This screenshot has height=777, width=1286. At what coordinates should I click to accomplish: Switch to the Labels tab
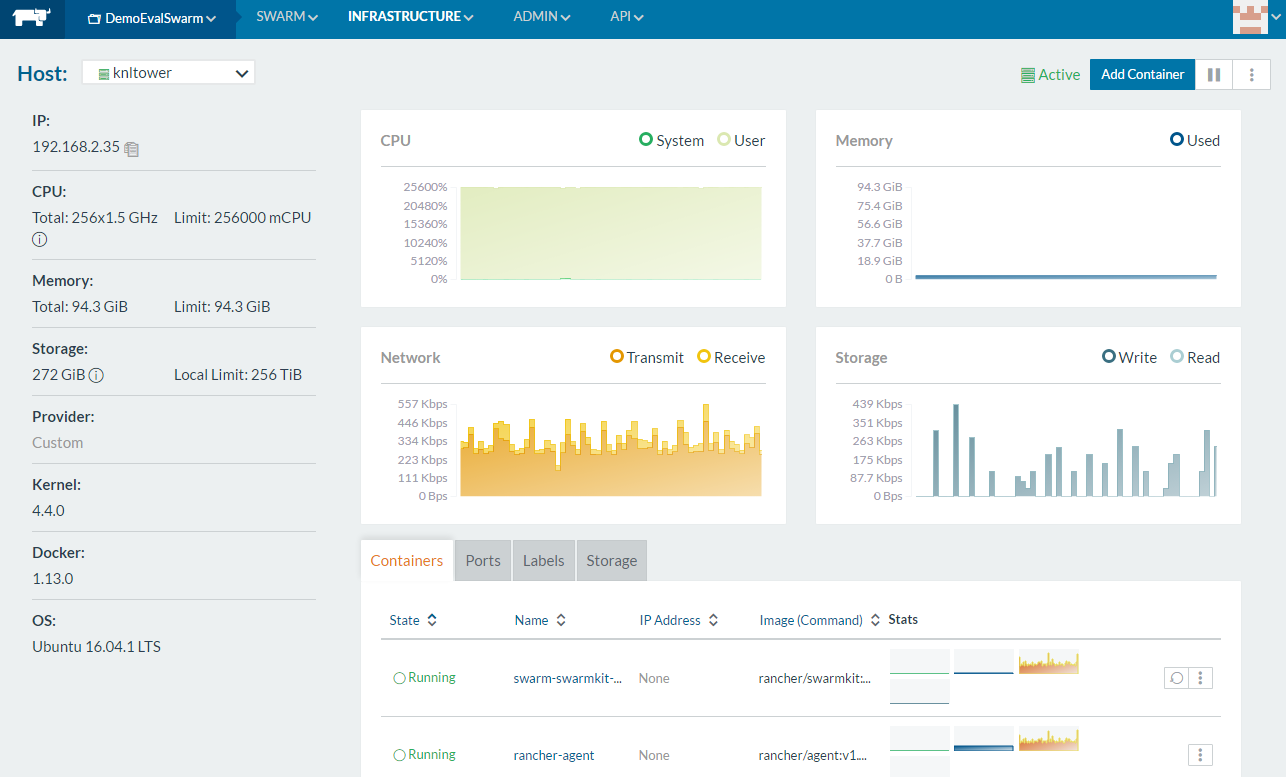click(544, 561)
